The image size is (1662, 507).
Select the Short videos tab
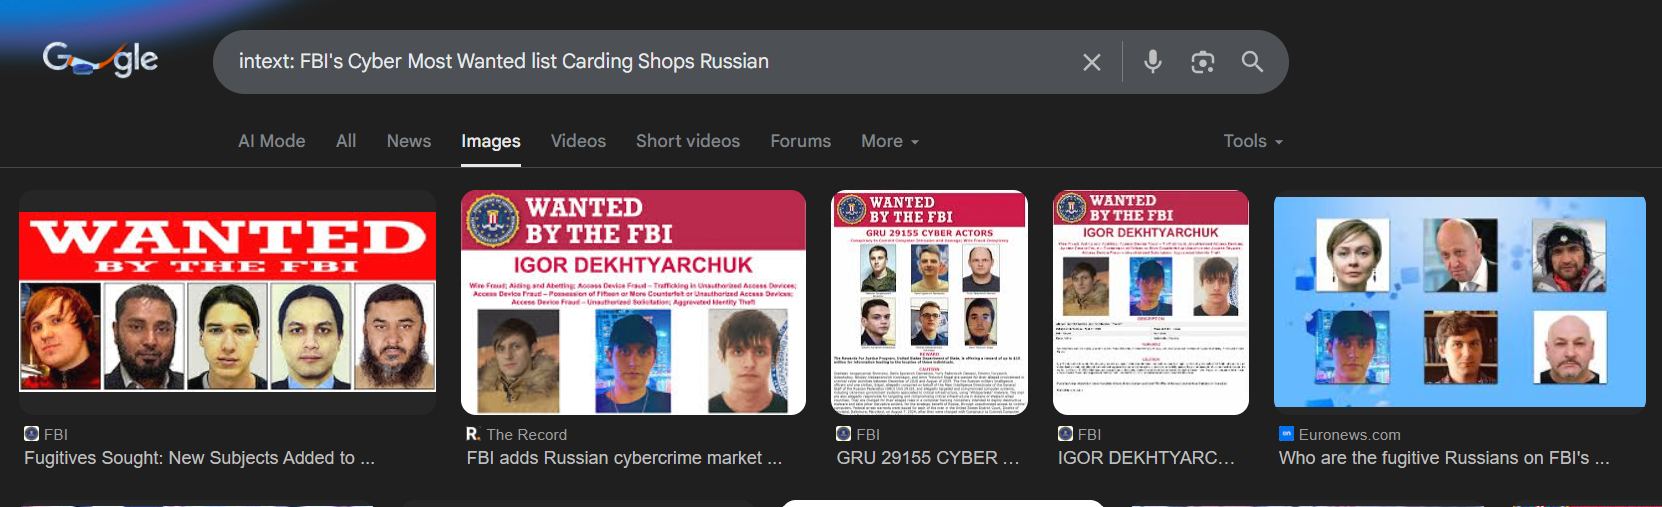pos(688,141)
